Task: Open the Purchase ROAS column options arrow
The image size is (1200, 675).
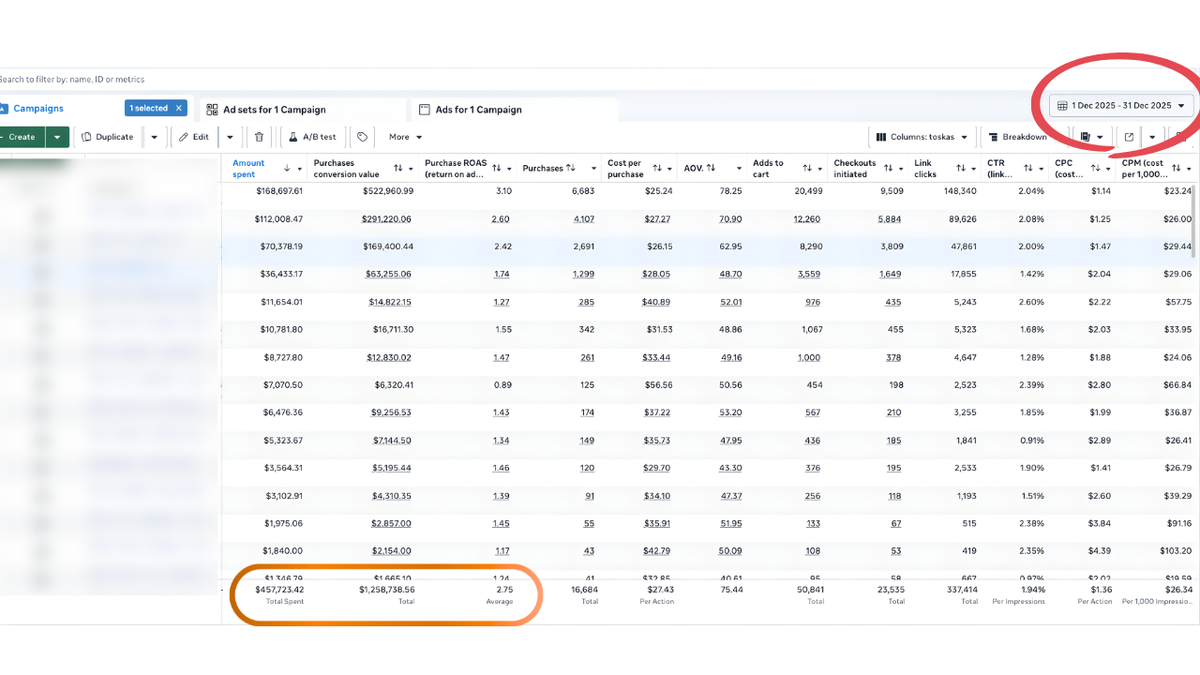Action: [510, 169]
